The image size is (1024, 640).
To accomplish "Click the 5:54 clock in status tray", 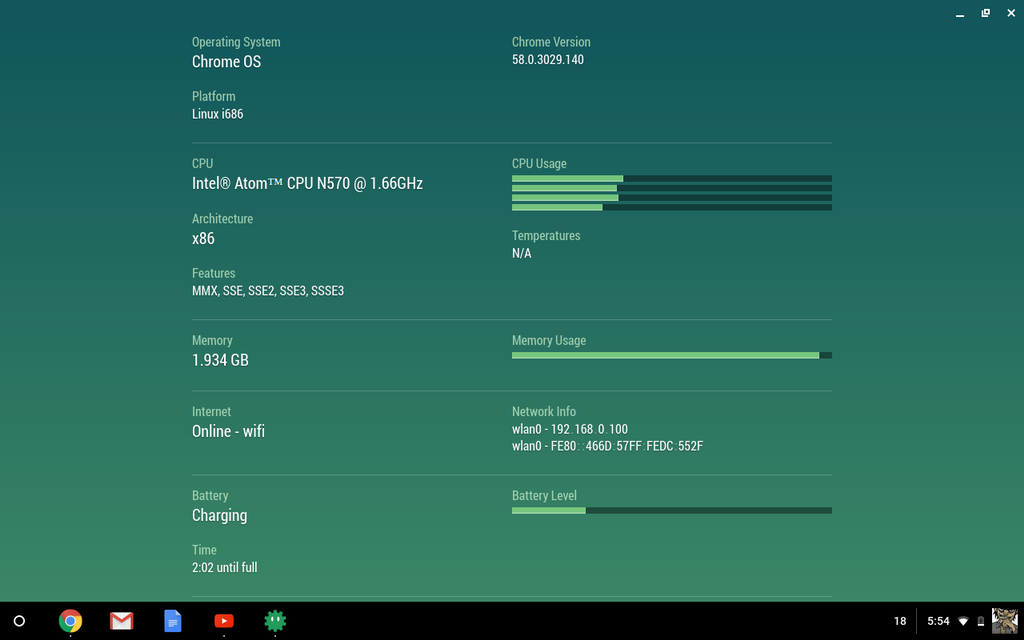I will click(x=938, y=621).
